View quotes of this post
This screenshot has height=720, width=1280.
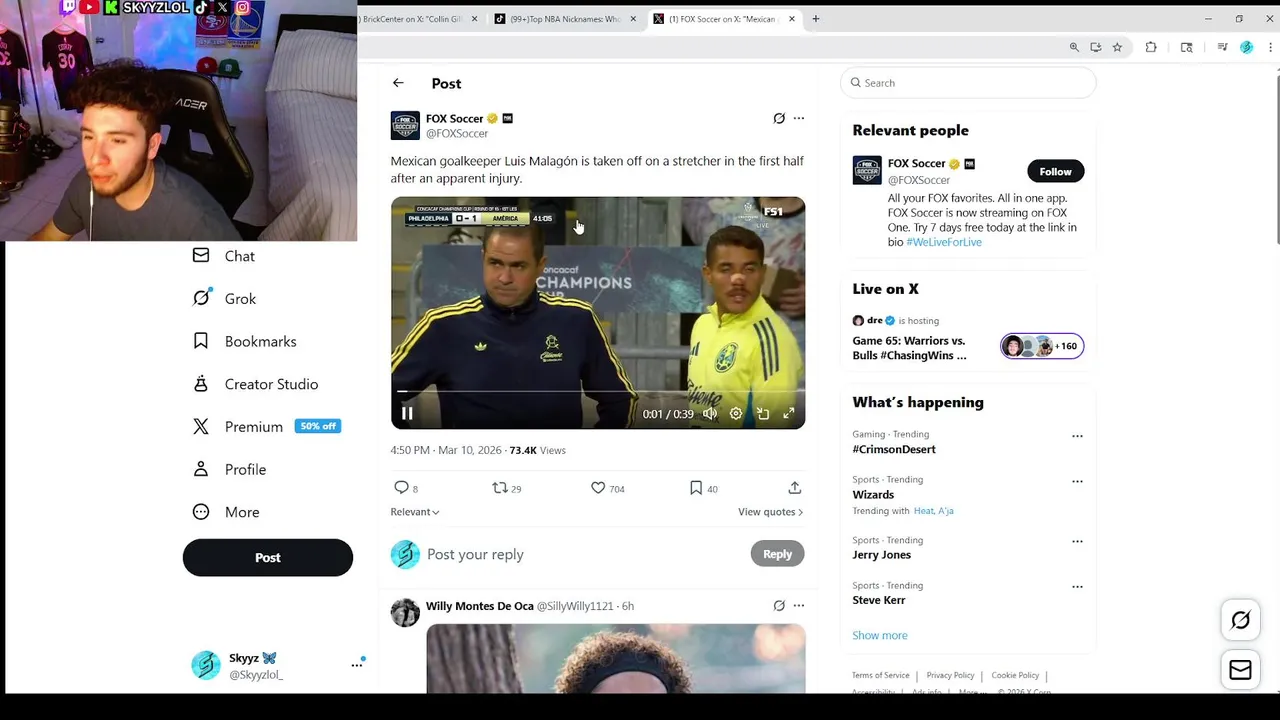click(770, 512)
